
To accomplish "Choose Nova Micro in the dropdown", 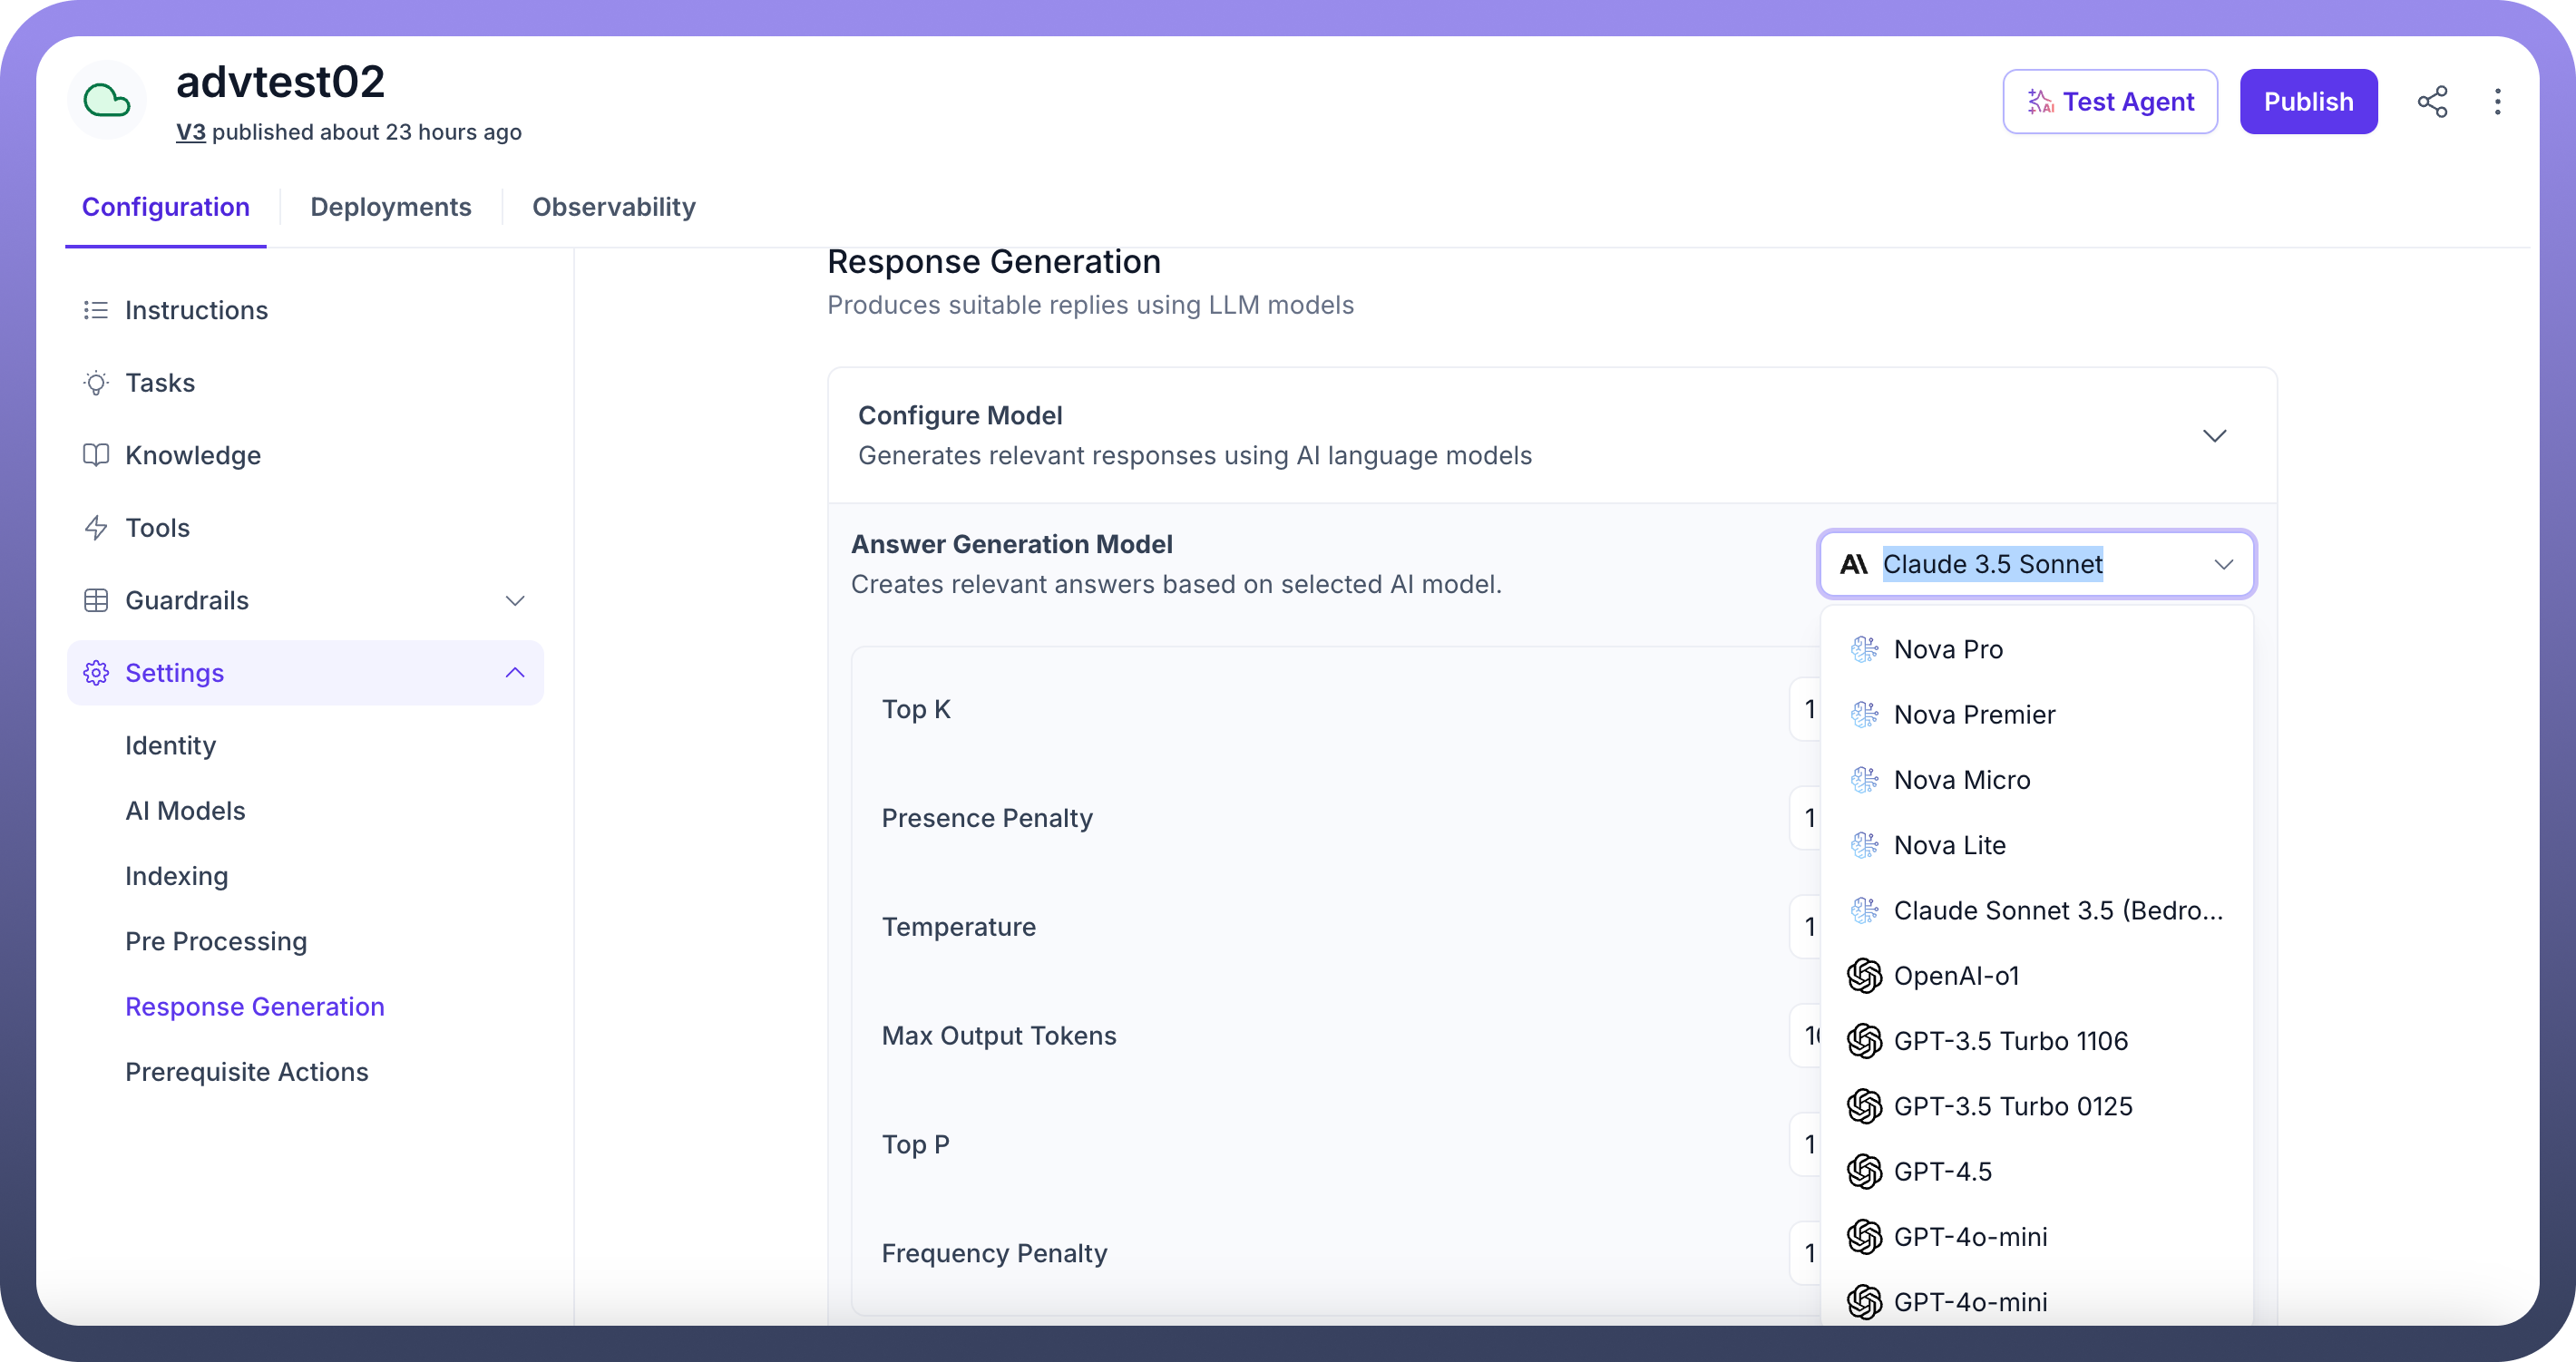I will click(2036, 780).
